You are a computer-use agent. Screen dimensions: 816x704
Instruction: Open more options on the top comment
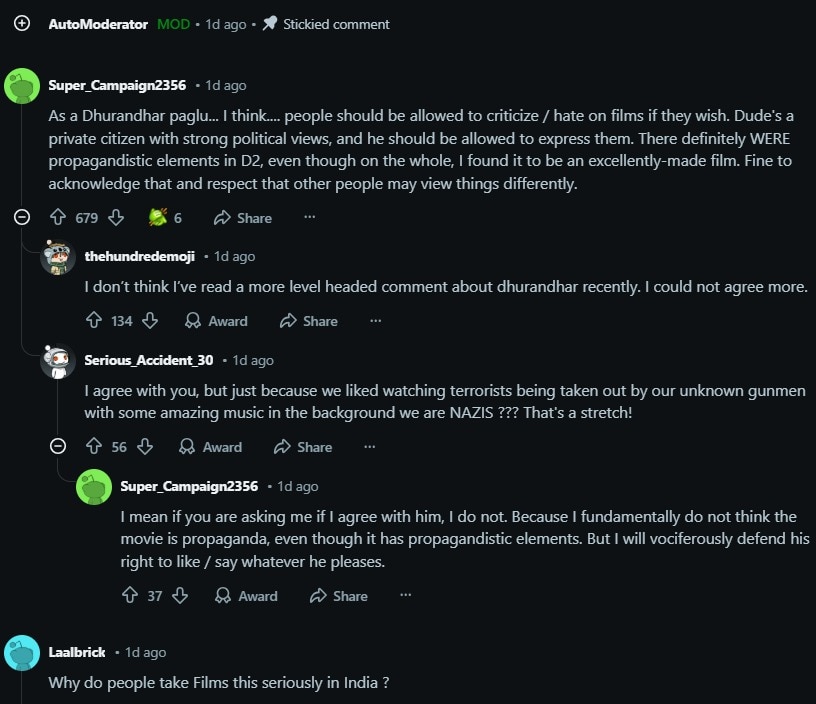tap(310, 216)
